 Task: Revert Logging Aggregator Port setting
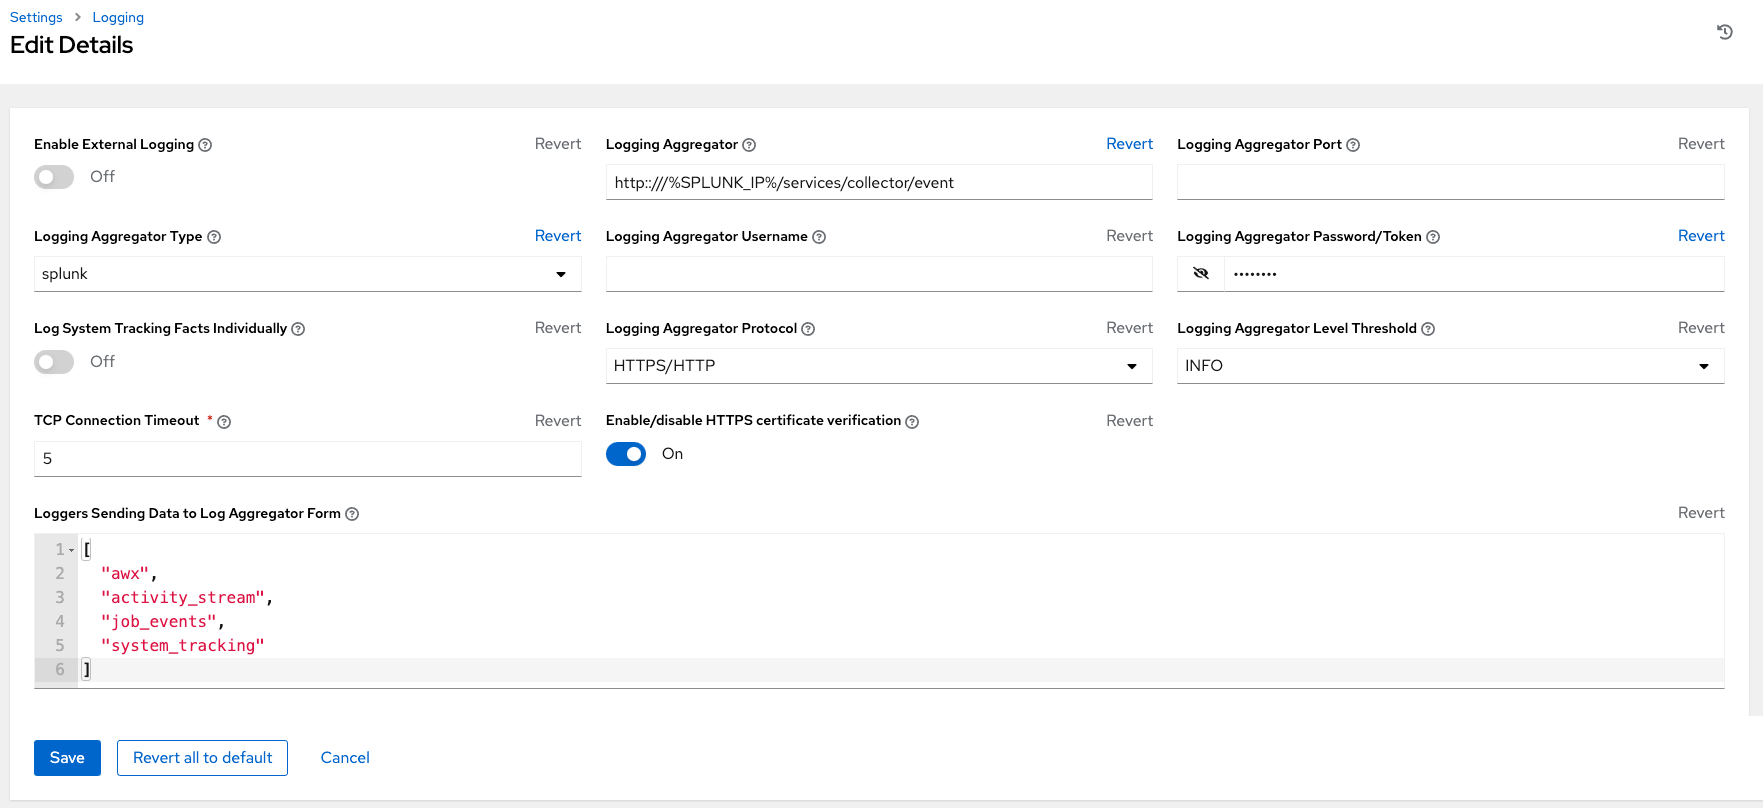pyautogui.click(x=1701, y=144)
